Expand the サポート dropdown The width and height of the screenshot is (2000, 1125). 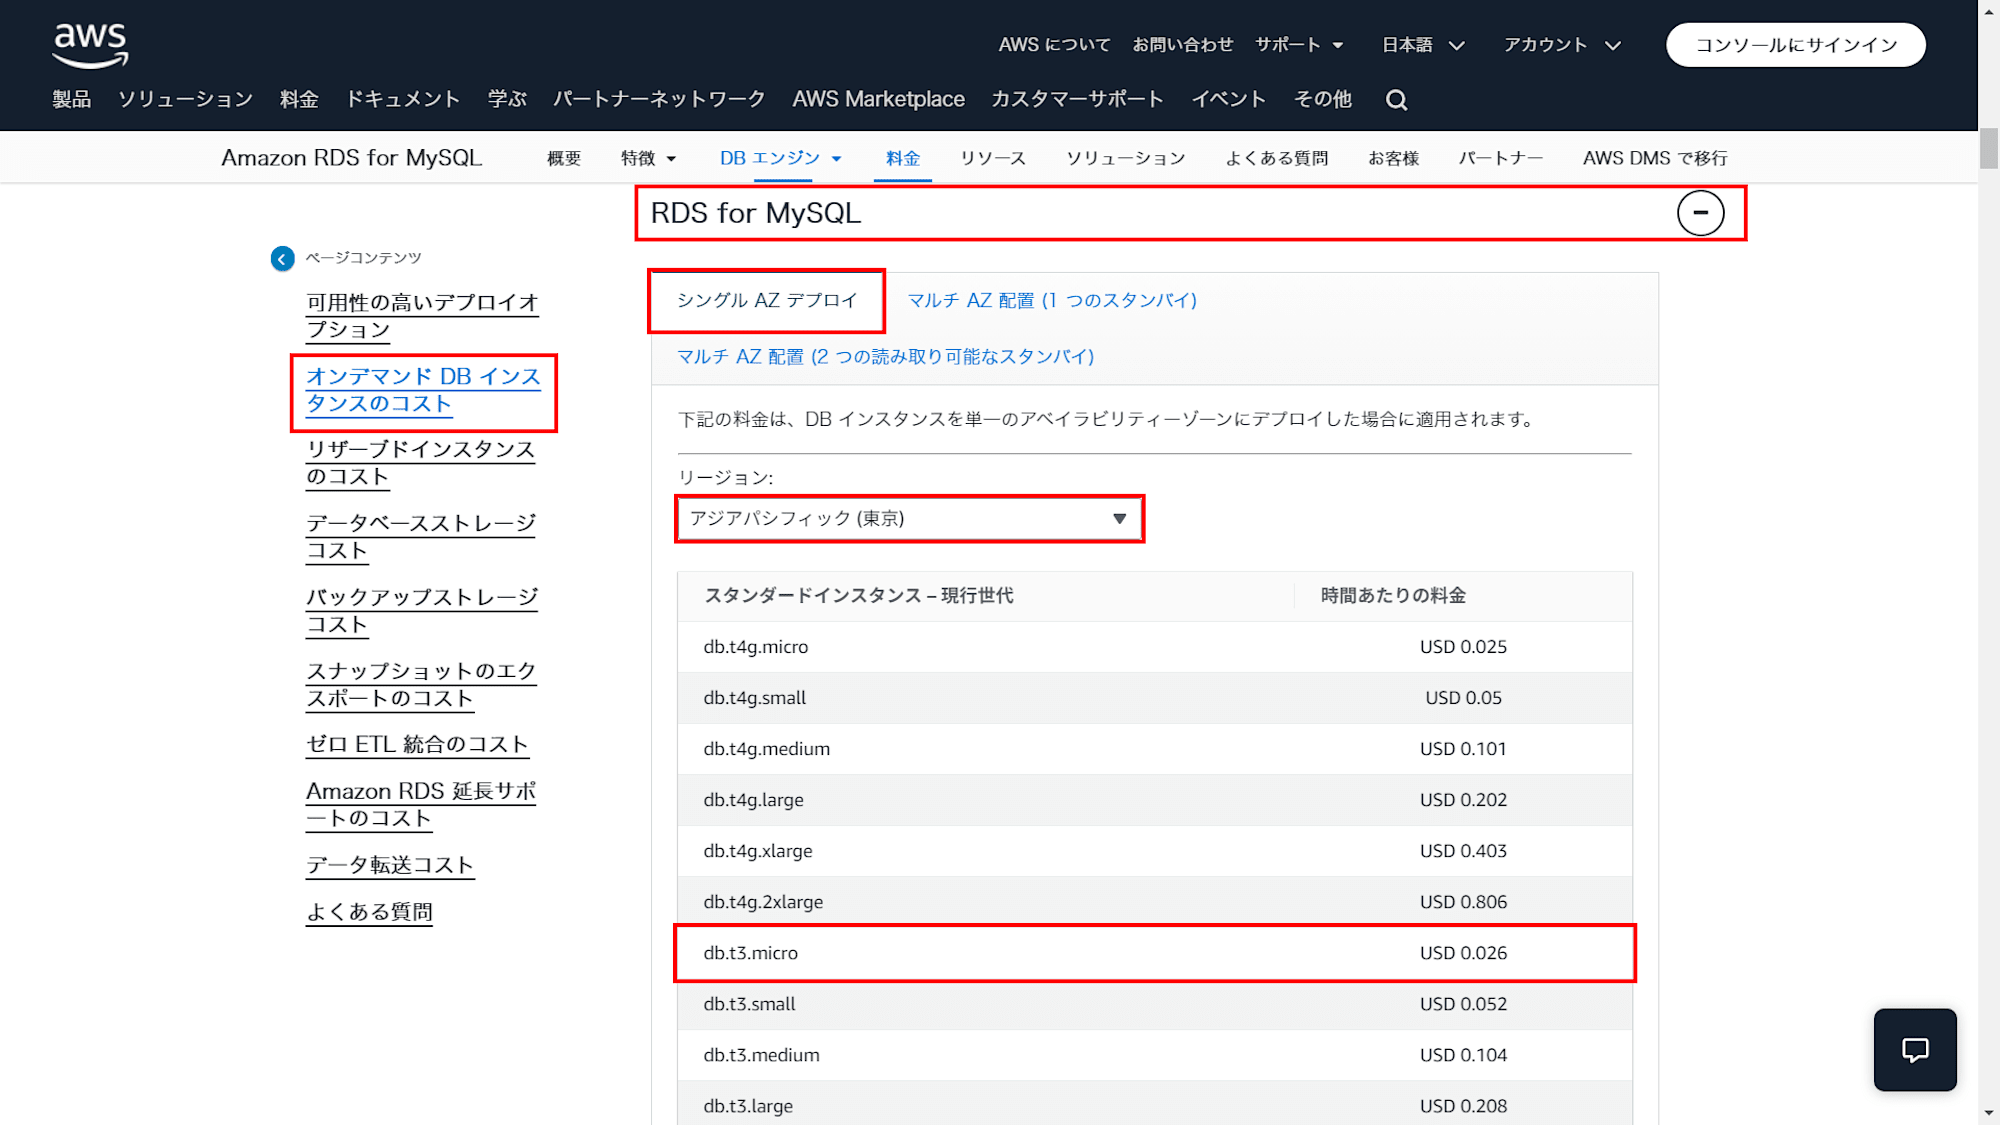1299,45
